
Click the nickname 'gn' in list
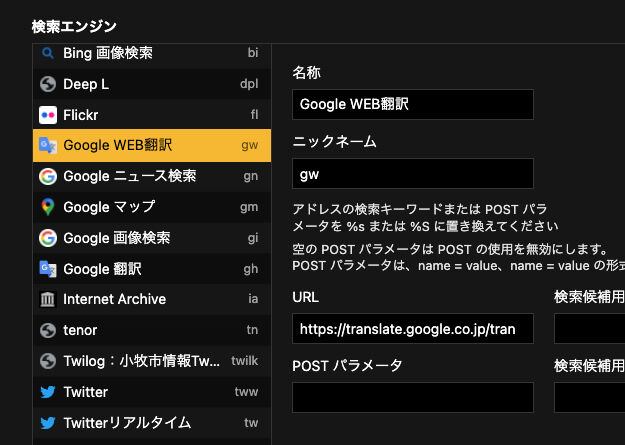(x=251, y=176)
